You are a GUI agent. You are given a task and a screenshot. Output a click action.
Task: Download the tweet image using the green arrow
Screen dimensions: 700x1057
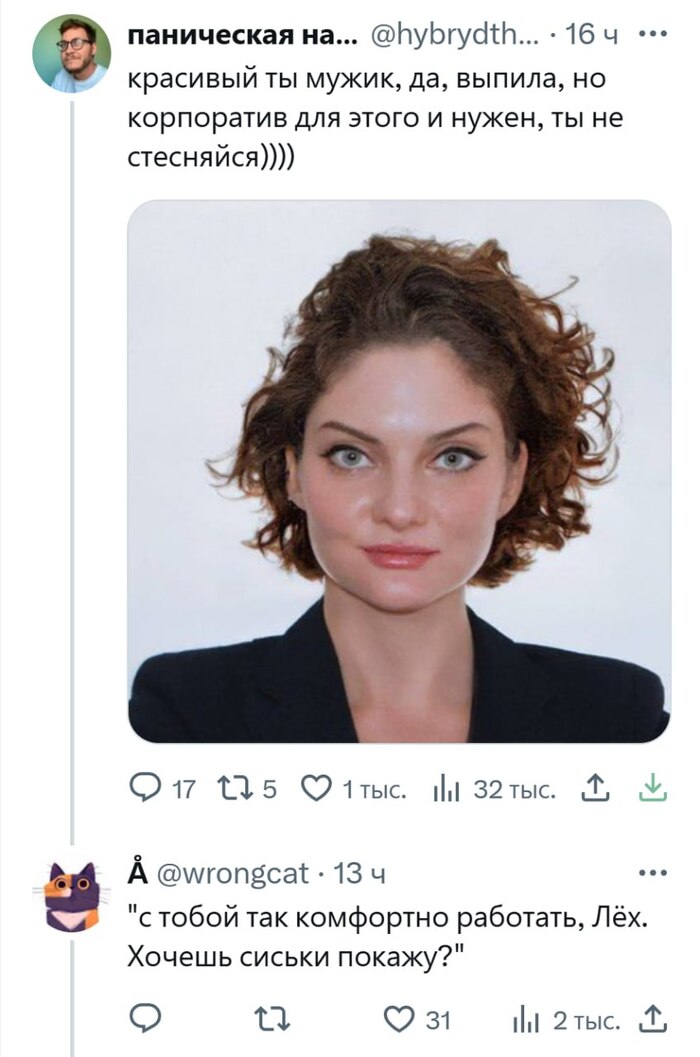coord(651,789)
